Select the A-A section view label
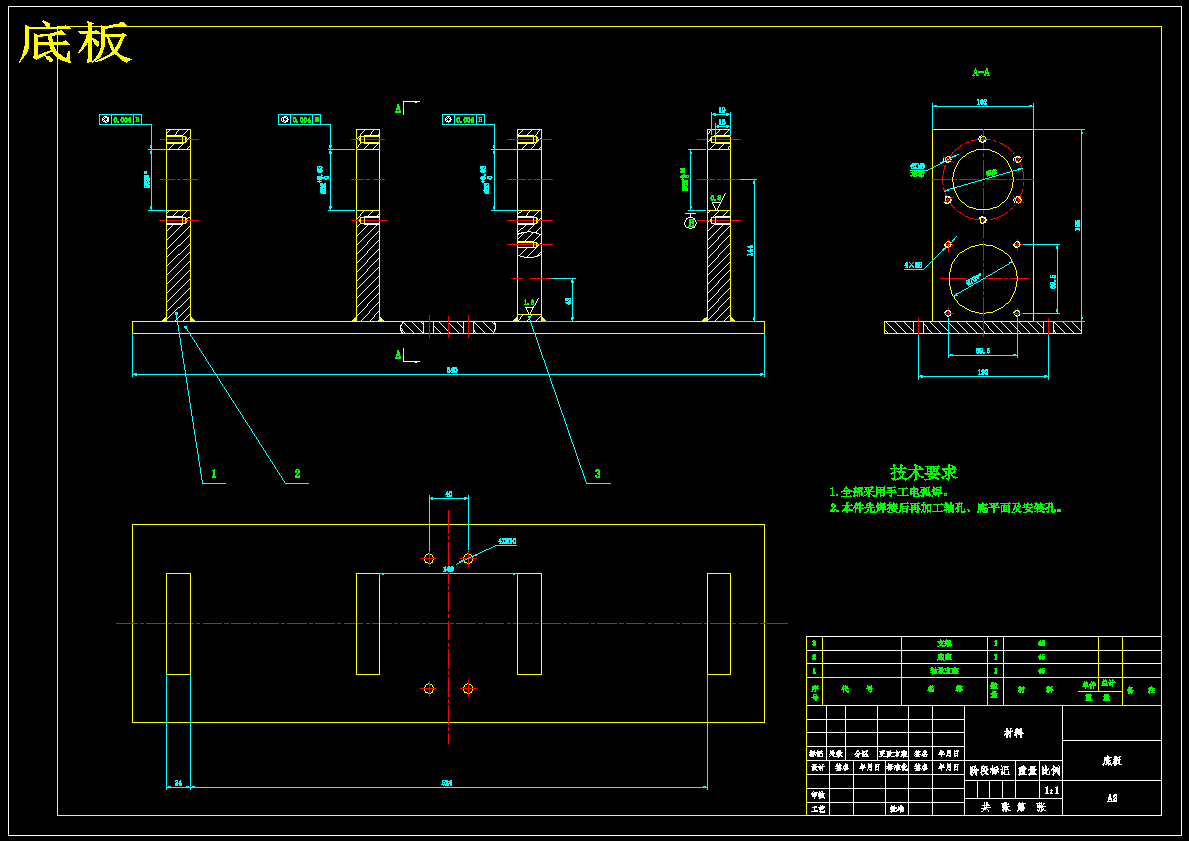Screen dimensions: 1189x841 [981, 73]
